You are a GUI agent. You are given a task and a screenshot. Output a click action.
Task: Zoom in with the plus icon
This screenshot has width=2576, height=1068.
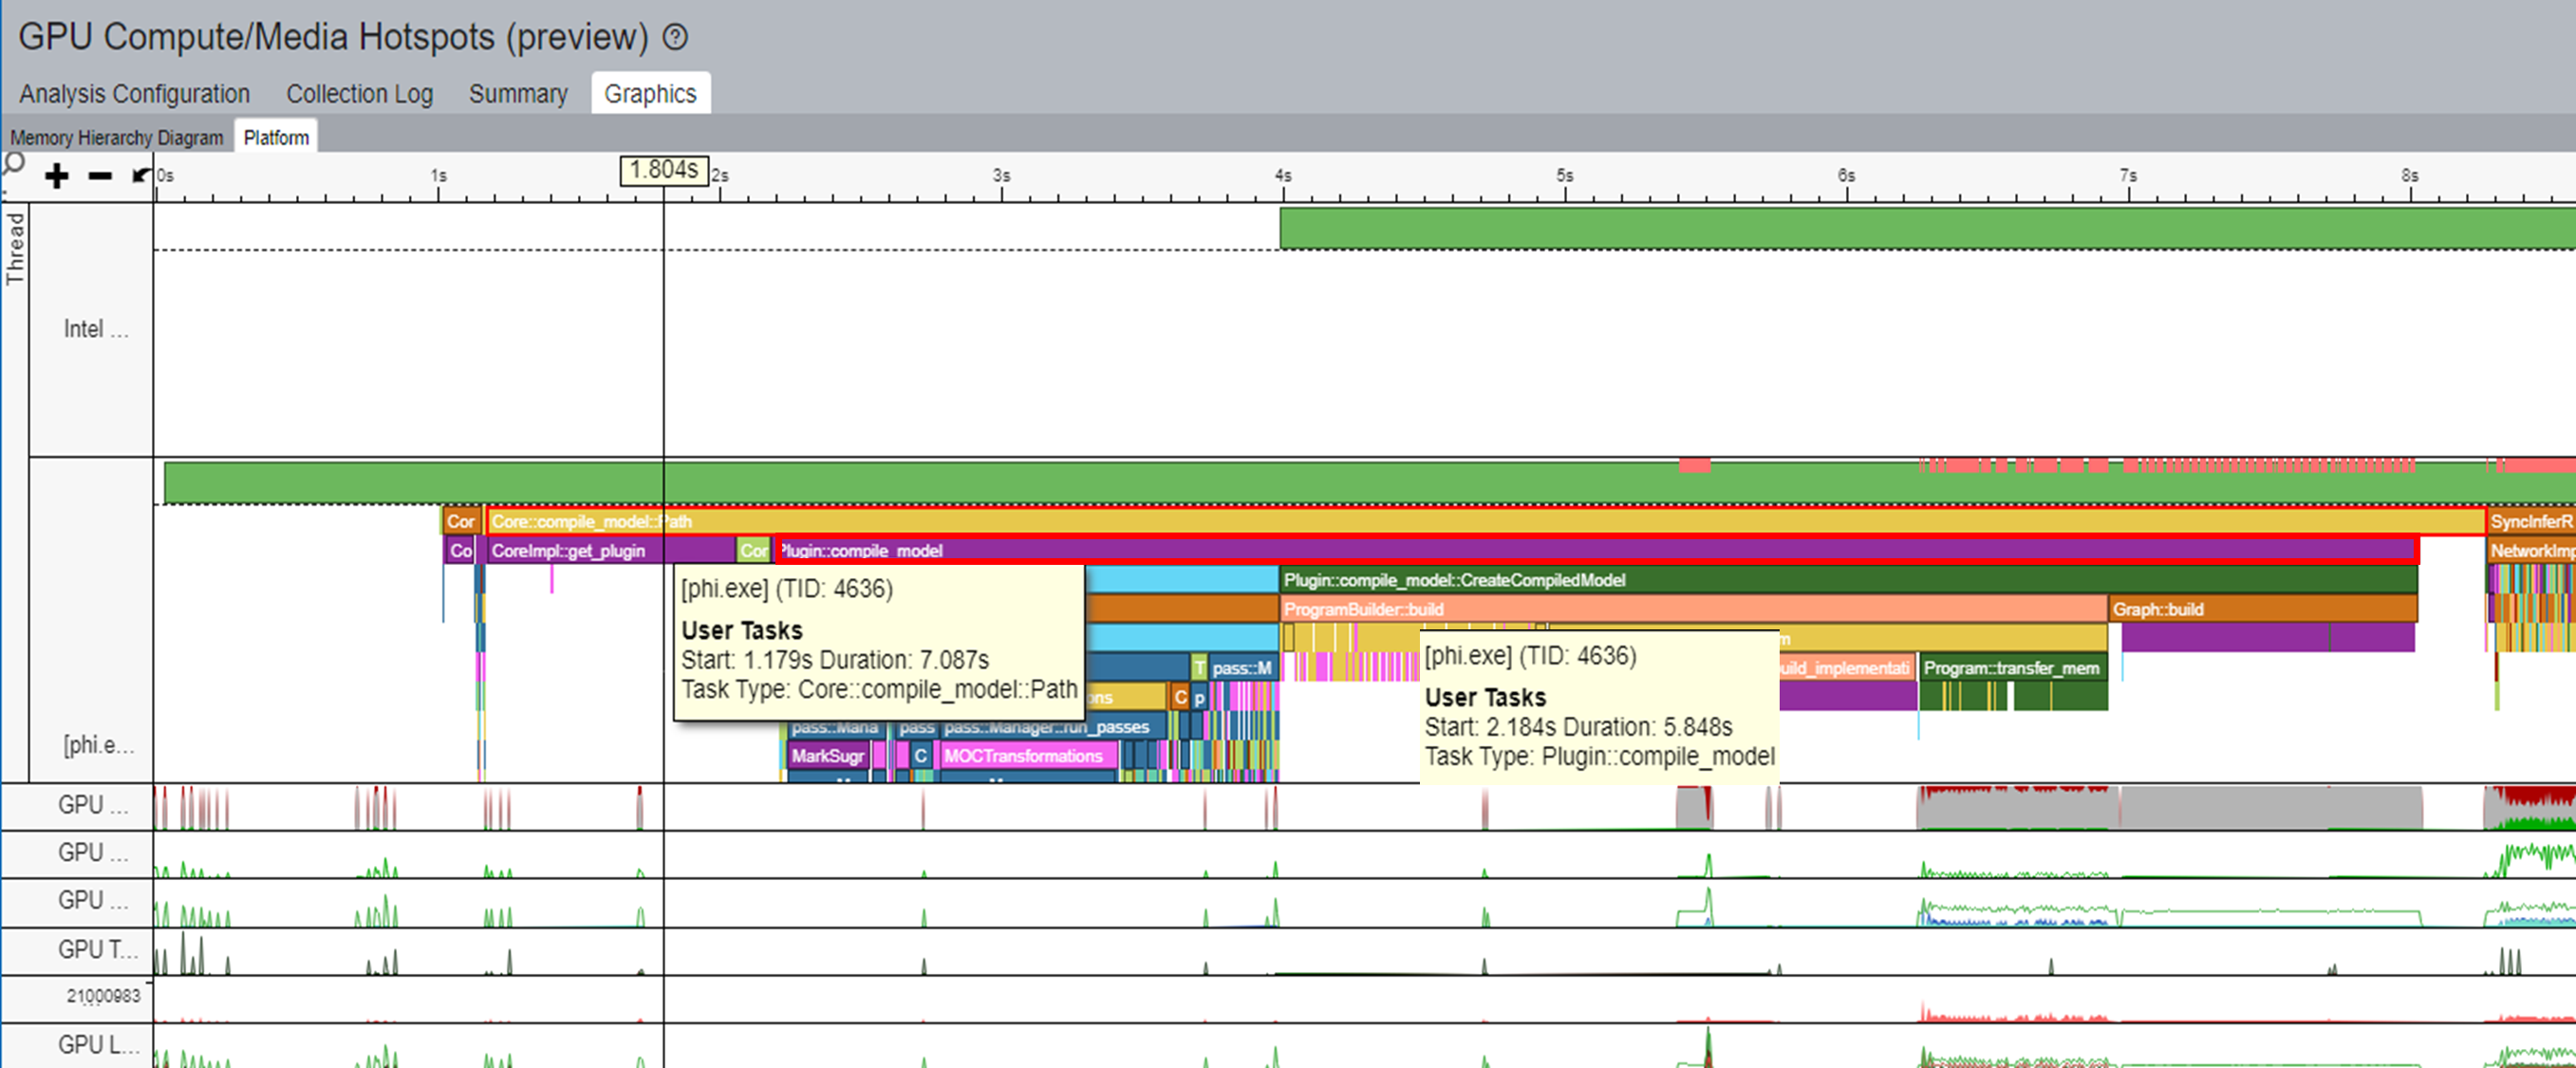[x=57, y=177]
